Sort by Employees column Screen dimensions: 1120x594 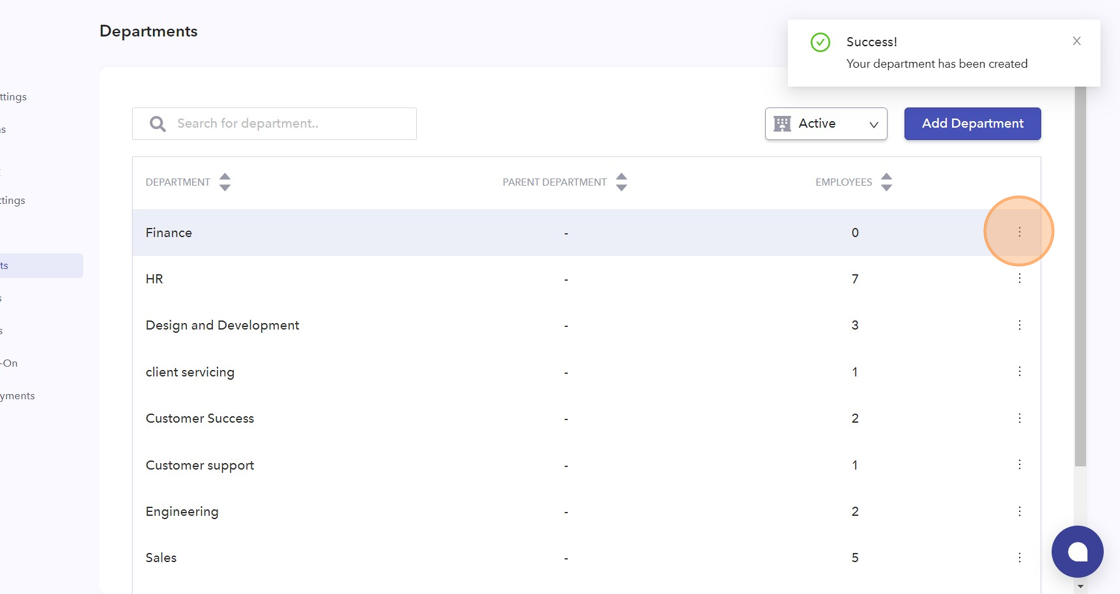(x=886, y=182)
